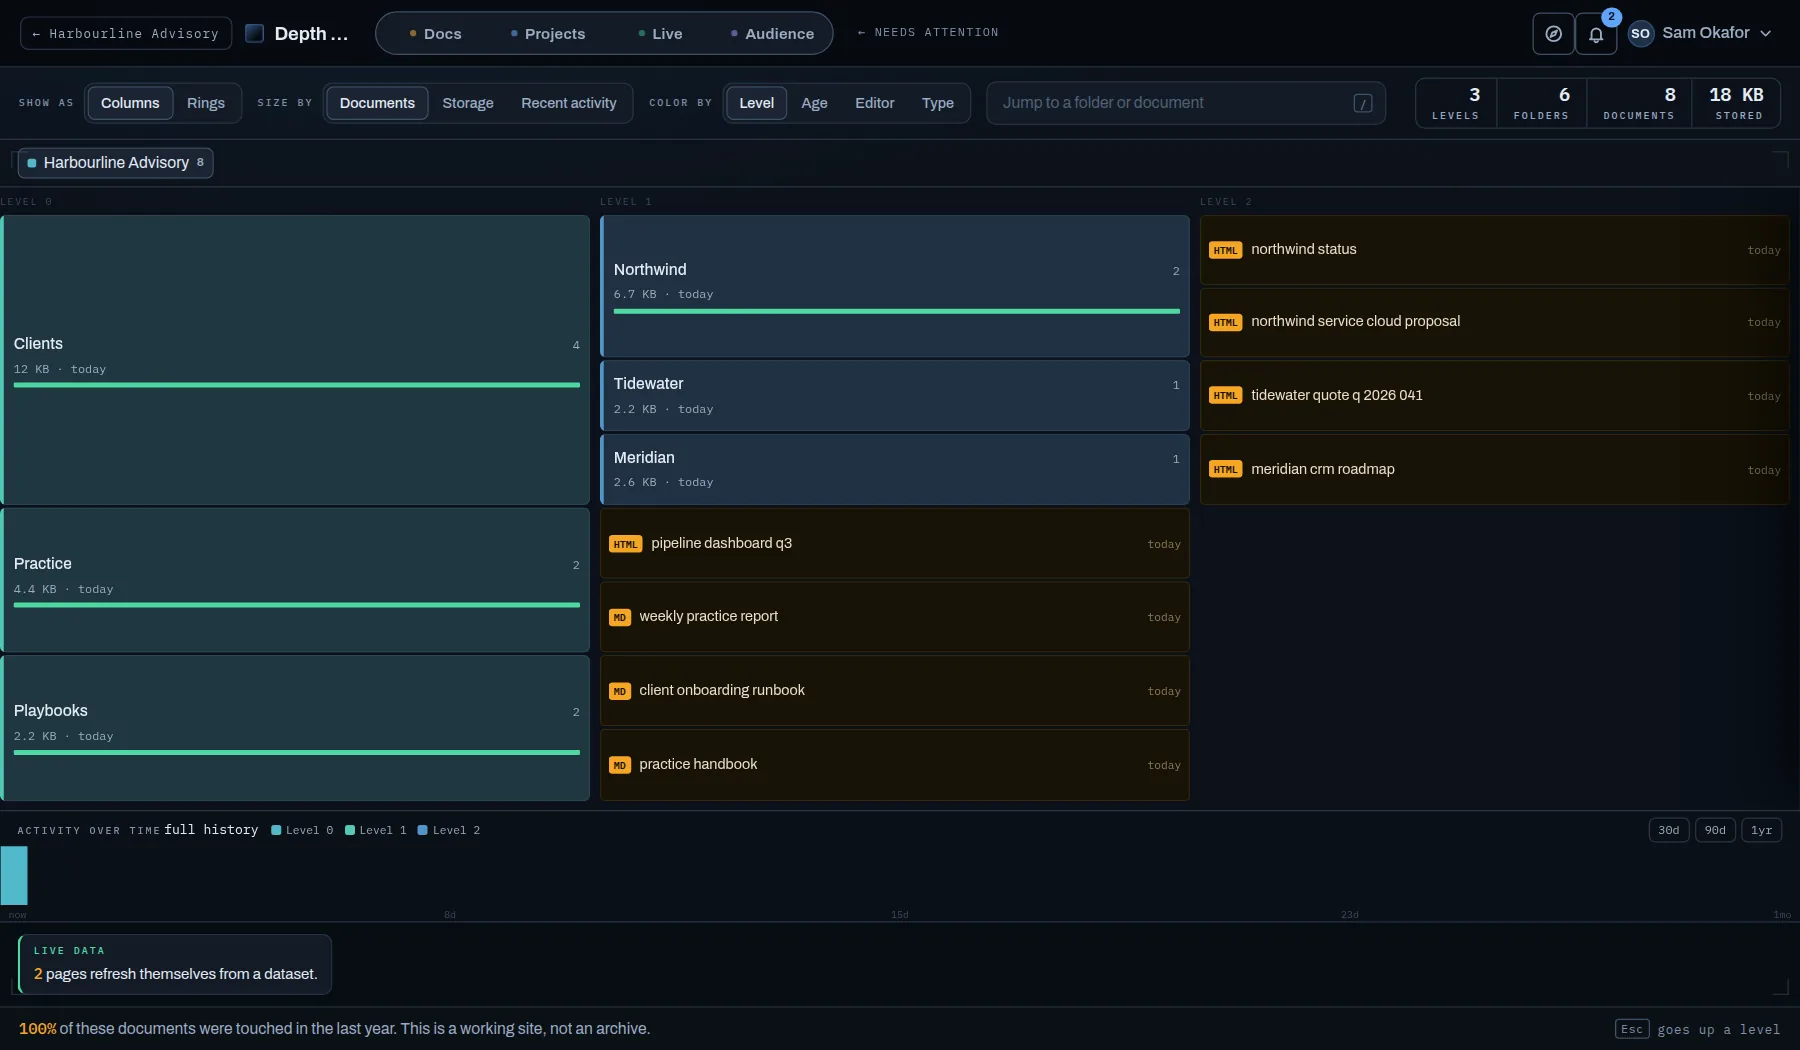Click the slash shortcut icon in search
The height and width of the screenshot is (1050, 1800).
pyautogui.click(x=1363, y=103)
